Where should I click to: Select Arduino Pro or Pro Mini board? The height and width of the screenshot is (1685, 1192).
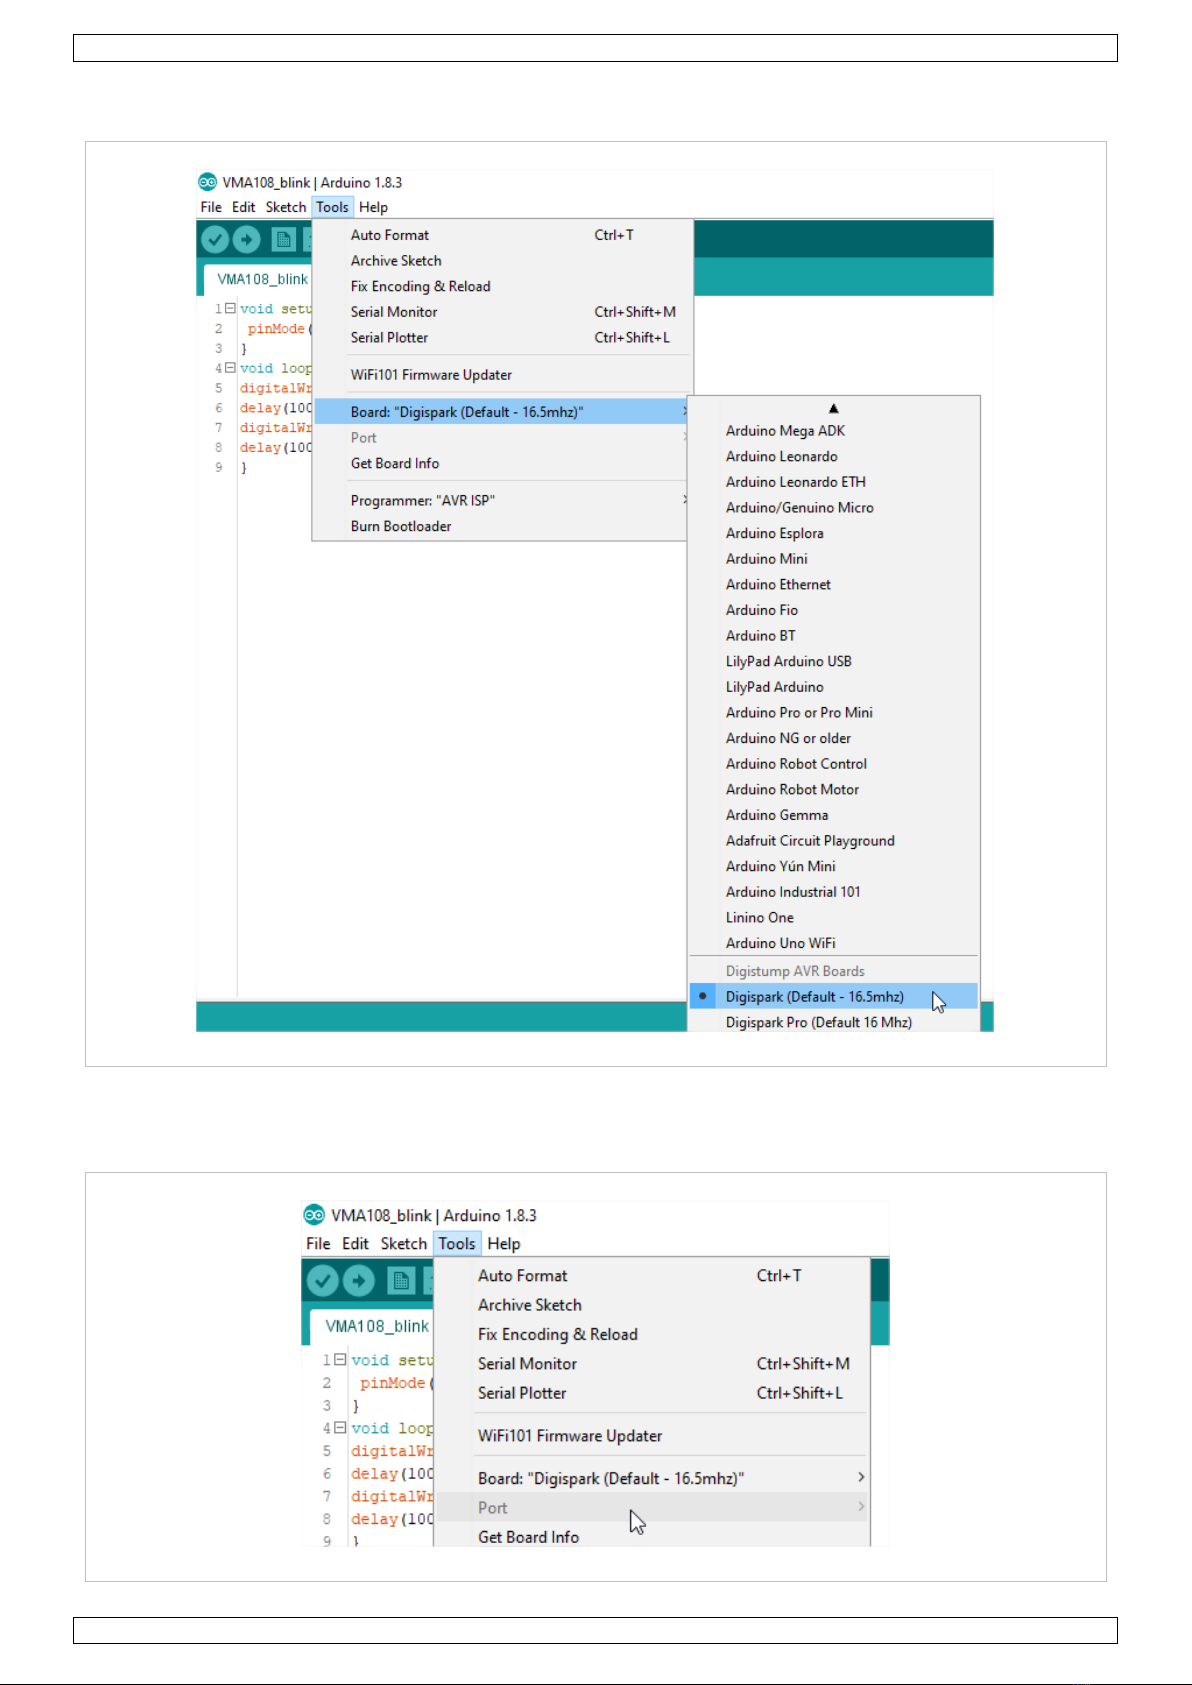(833, 713)
